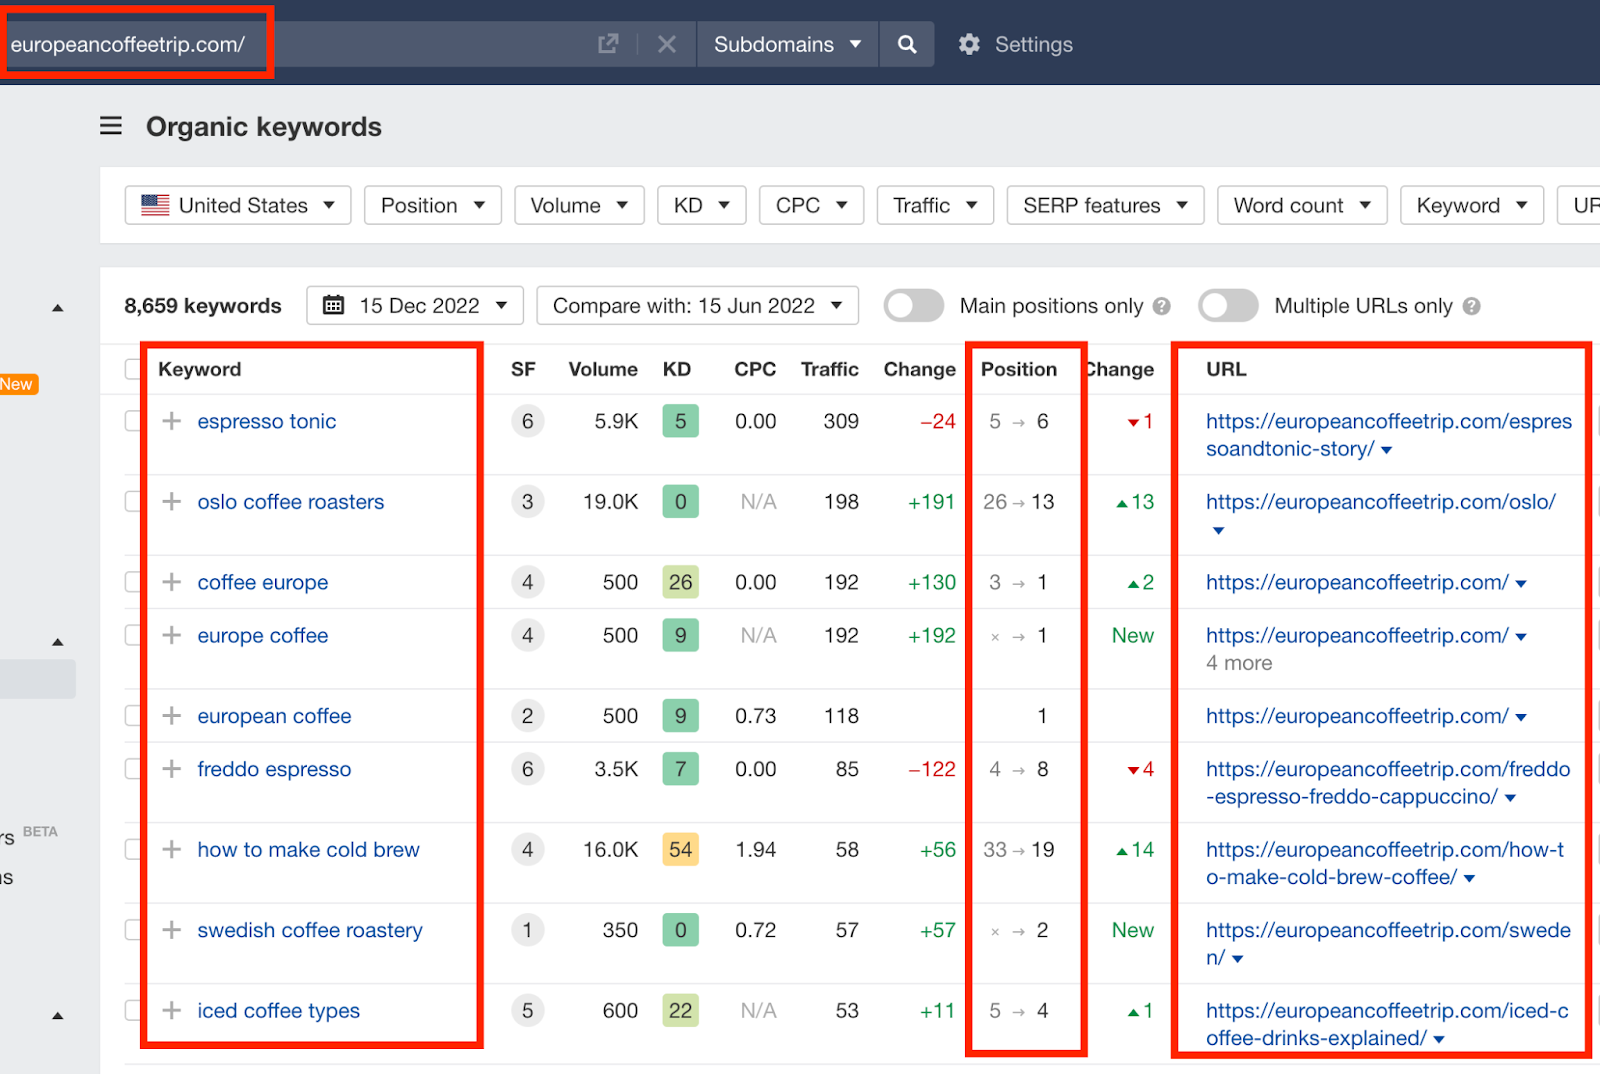This screenshot has width=1600, height=1074.
Task: Open SERP features badge 2 for european coffee
Action: click(x=528, y=716)
